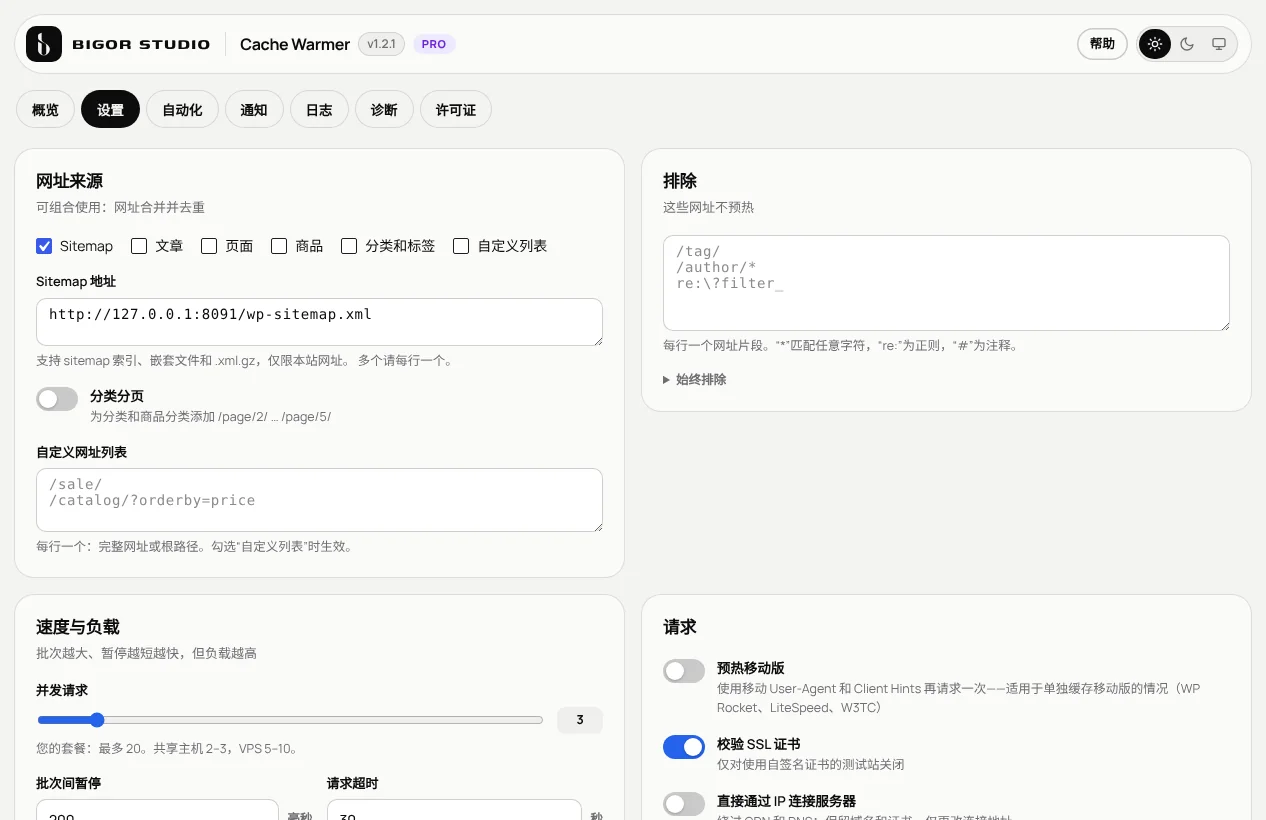The image size is (1266, 820).
Task: Select the 设置 tab
Action: click(110, 110)
